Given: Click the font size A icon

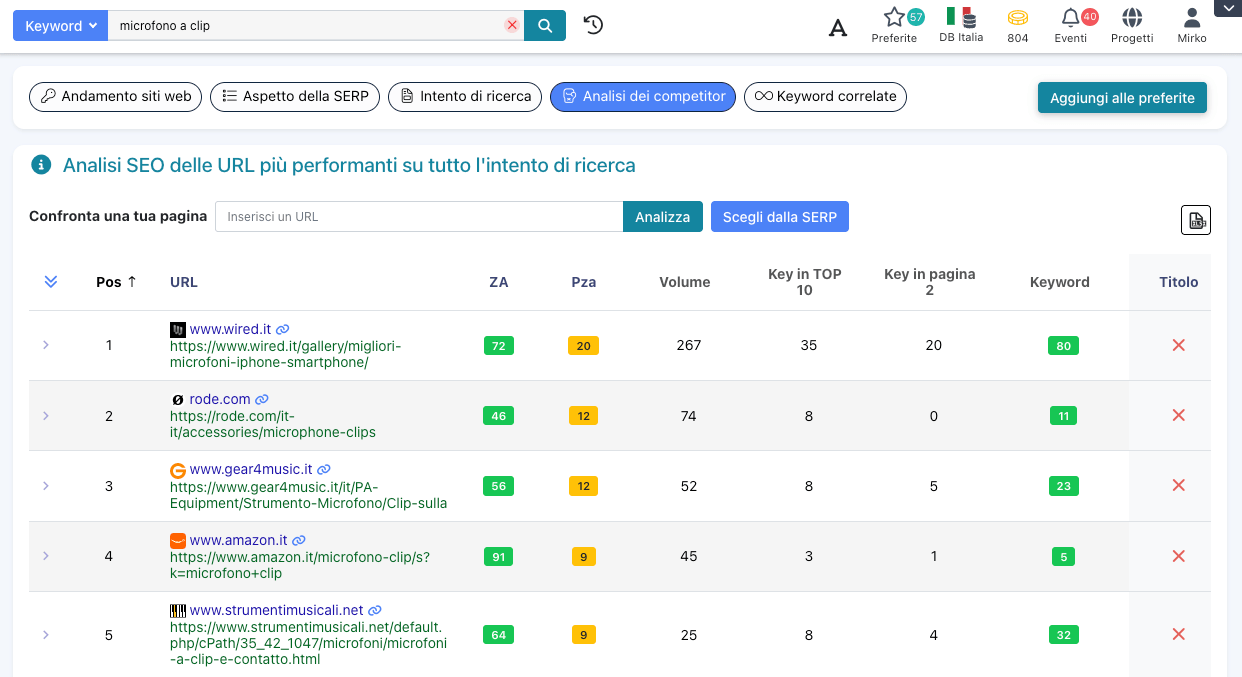Looking at the screenshot, I should click(x=838, y=27).
